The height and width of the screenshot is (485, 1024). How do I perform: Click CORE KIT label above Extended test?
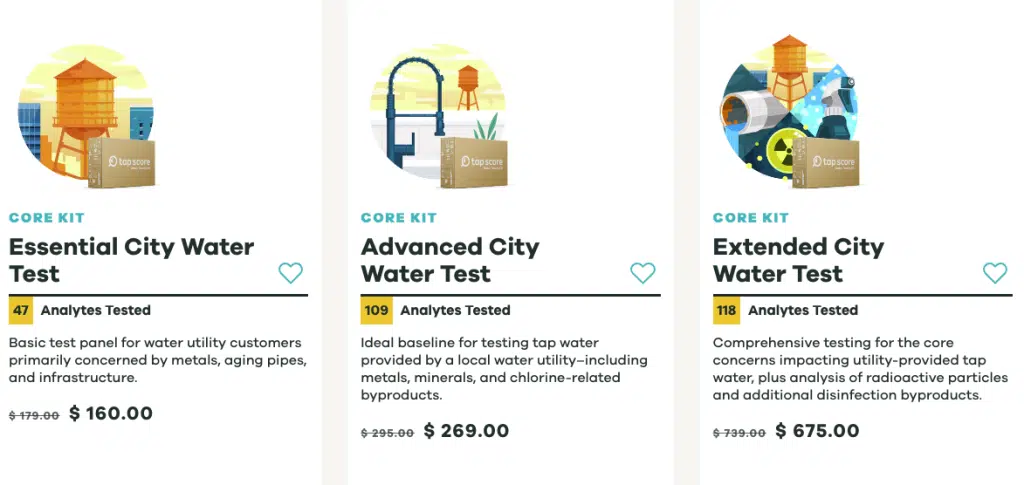[x=751, y=217]
